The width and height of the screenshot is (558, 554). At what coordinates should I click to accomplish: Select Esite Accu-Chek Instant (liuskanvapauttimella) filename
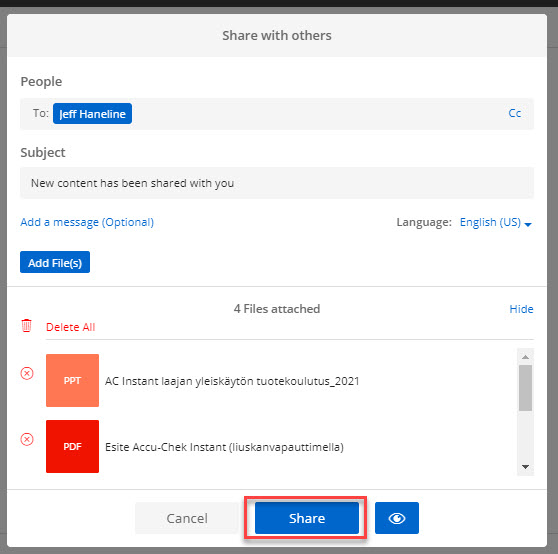(225, 447)
